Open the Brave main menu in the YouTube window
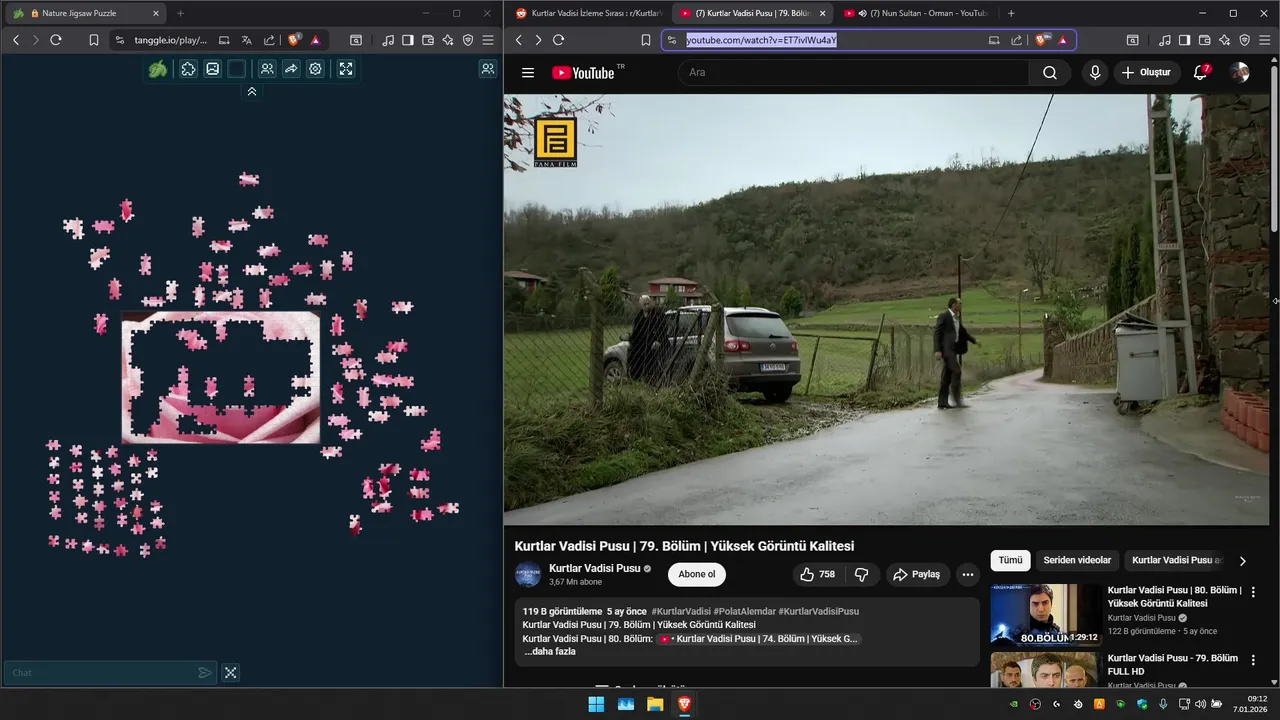1280x720 pixels. pyautogui.click(x=1264, y=40)
